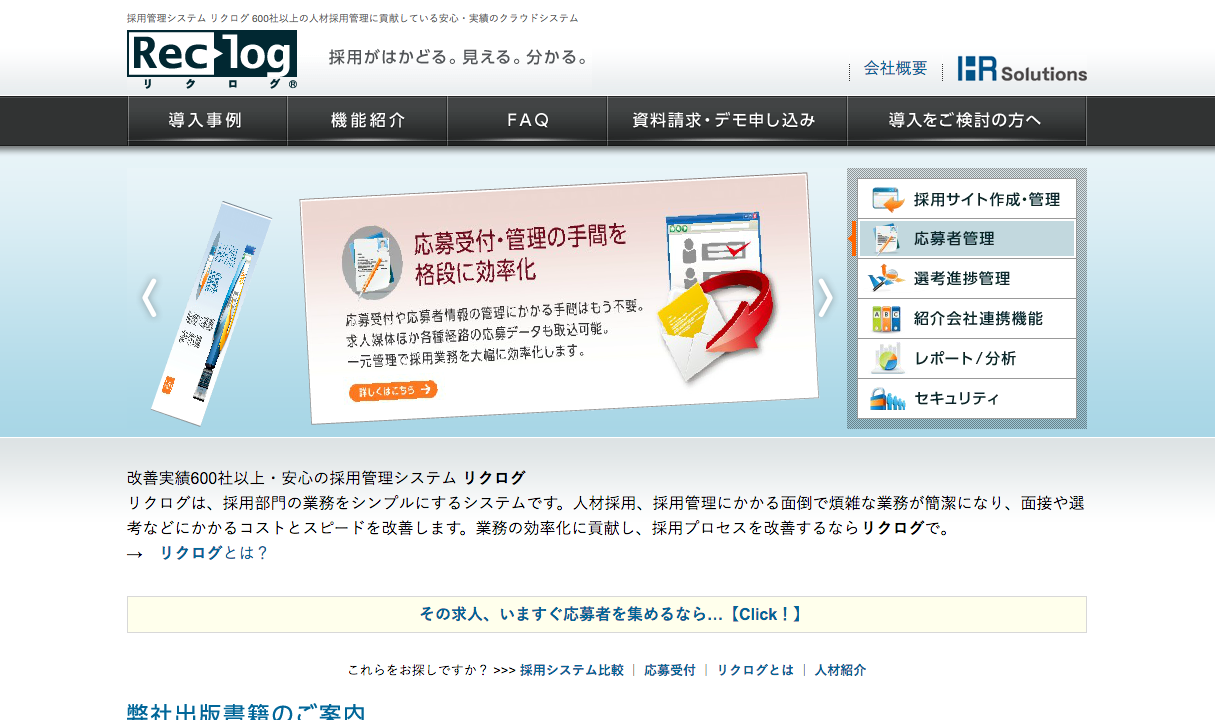Follow the リクログとは？ link
This screenshot has height=720, width=1215.
pos(214,553)
